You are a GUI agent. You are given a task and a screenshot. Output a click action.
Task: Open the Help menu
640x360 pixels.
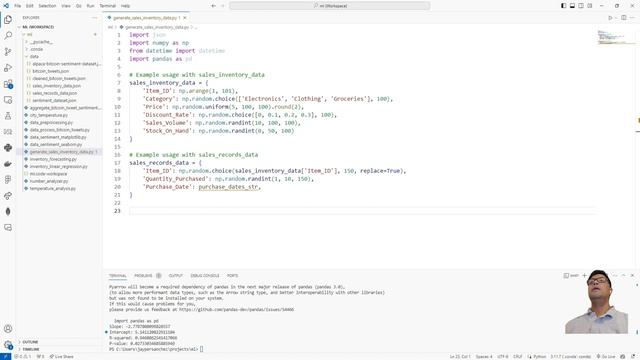coord(125,6)
